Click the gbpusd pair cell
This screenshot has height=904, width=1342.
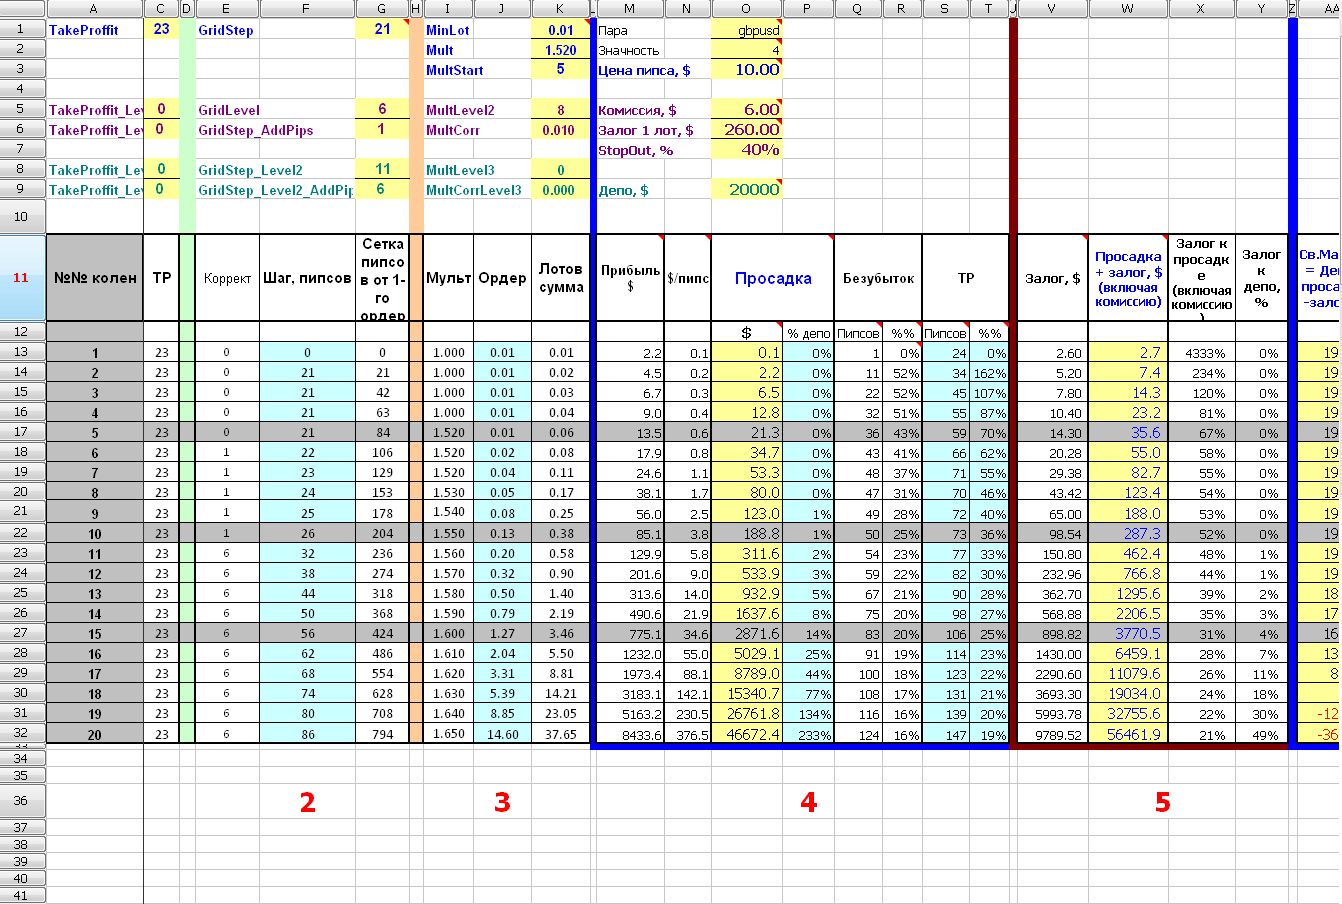pyautogui.click(x=747, y=30)
